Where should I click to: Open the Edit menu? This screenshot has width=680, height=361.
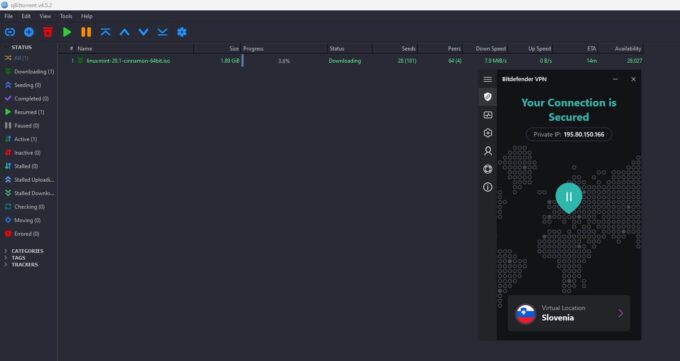pyautogui.click(x=26, y=16)
